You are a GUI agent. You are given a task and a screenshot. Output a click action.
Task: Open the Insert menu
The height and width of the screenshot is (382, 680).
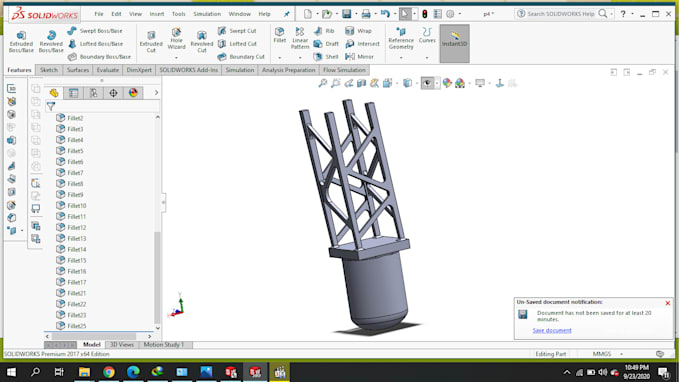pyautogui.click(x=157, y=14)
